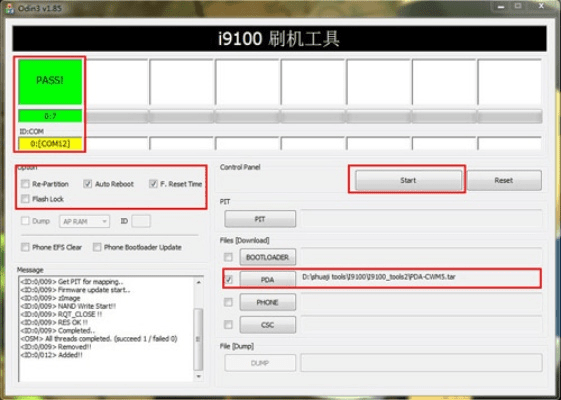
Task: Click the 'RQT_CLOSE !!' log line
Action: pos(61,314)
